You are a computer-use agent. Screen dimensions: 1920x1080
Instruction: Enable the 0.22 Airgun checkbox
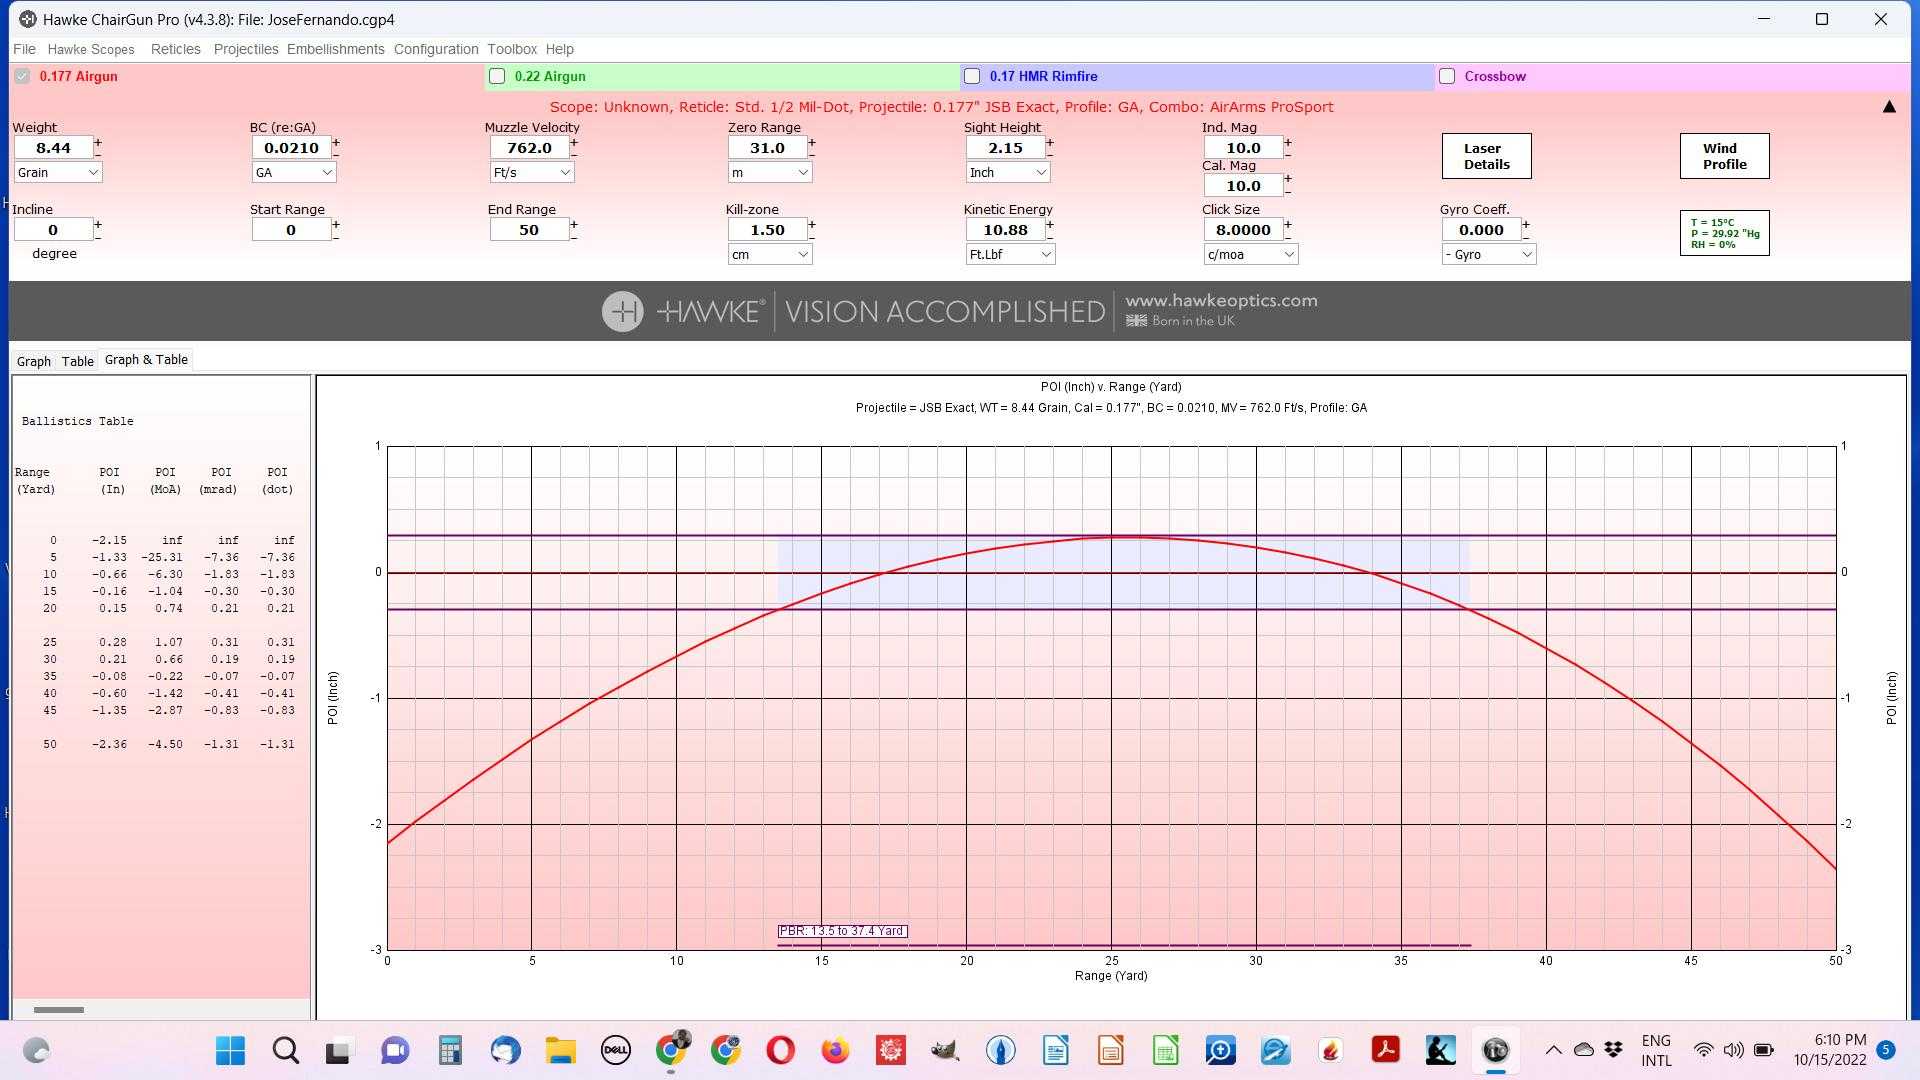[x=497, y=77]
